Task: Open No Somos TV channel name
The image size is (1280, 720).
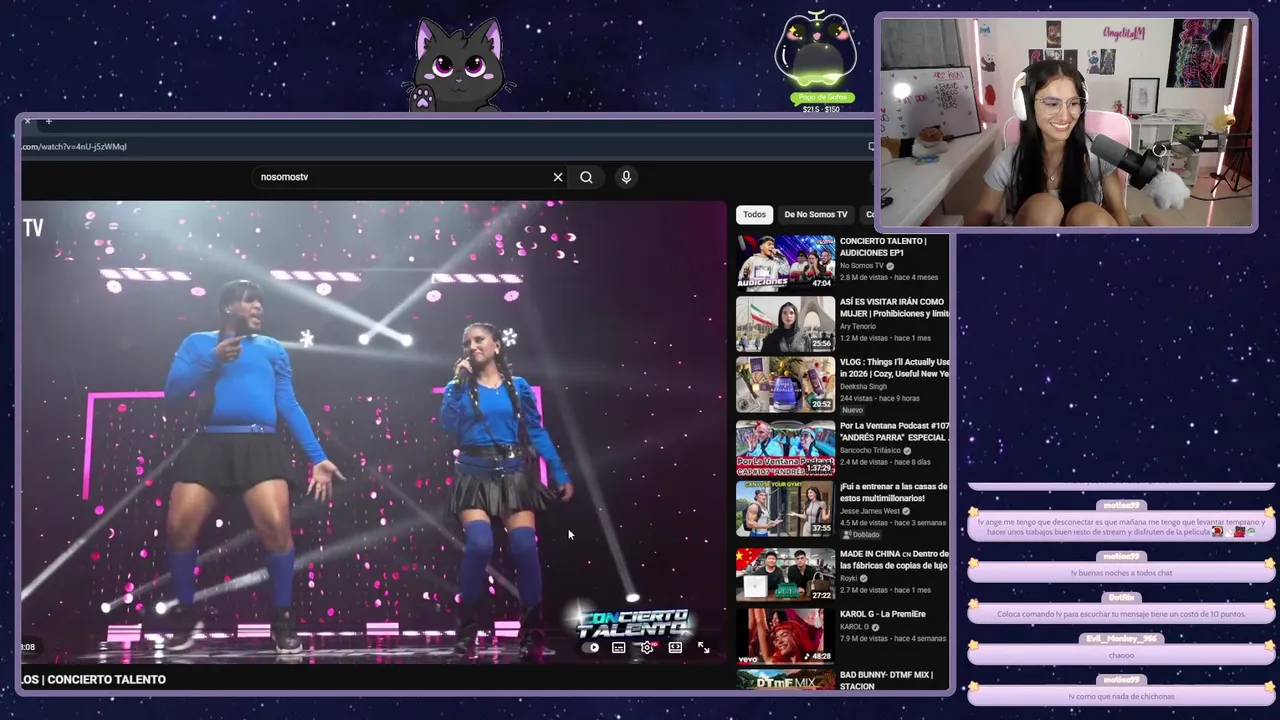Action: (x=862, y=266)
